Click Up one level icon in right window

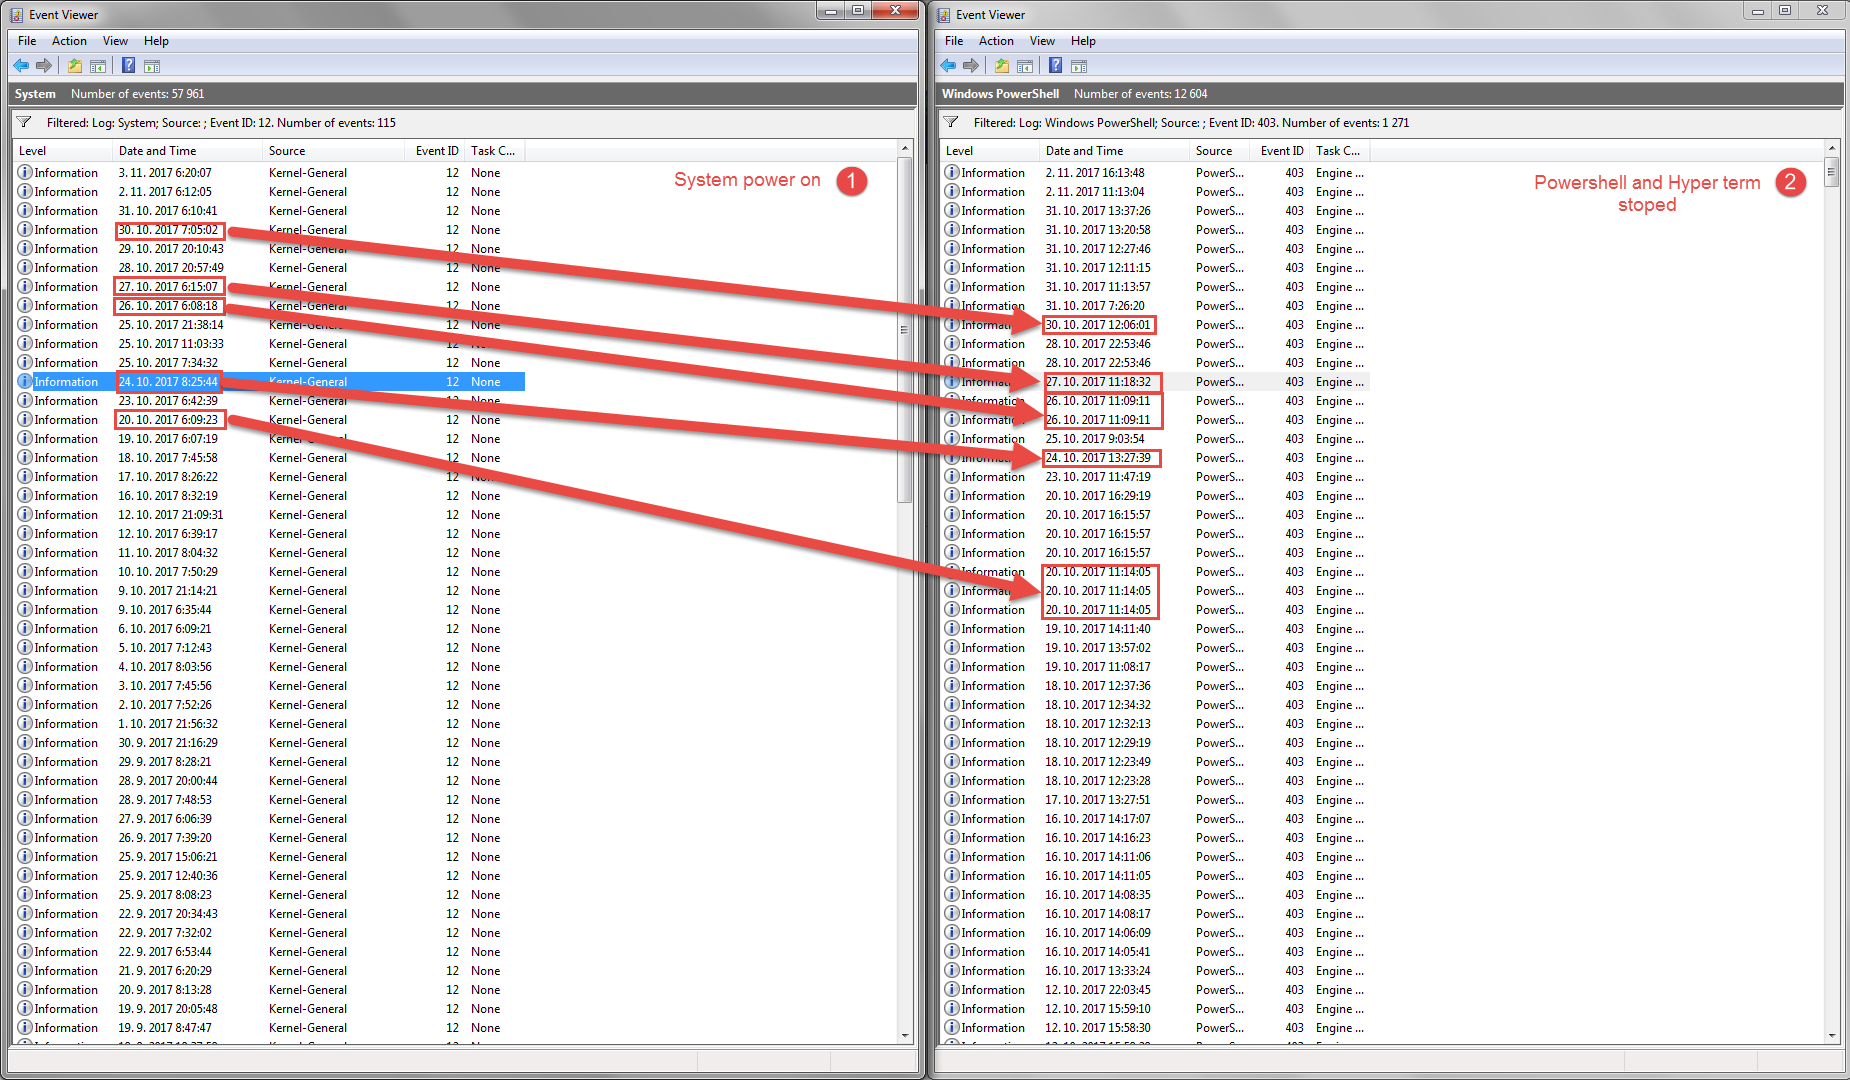pyautogui.click(x=1002, y=66)
